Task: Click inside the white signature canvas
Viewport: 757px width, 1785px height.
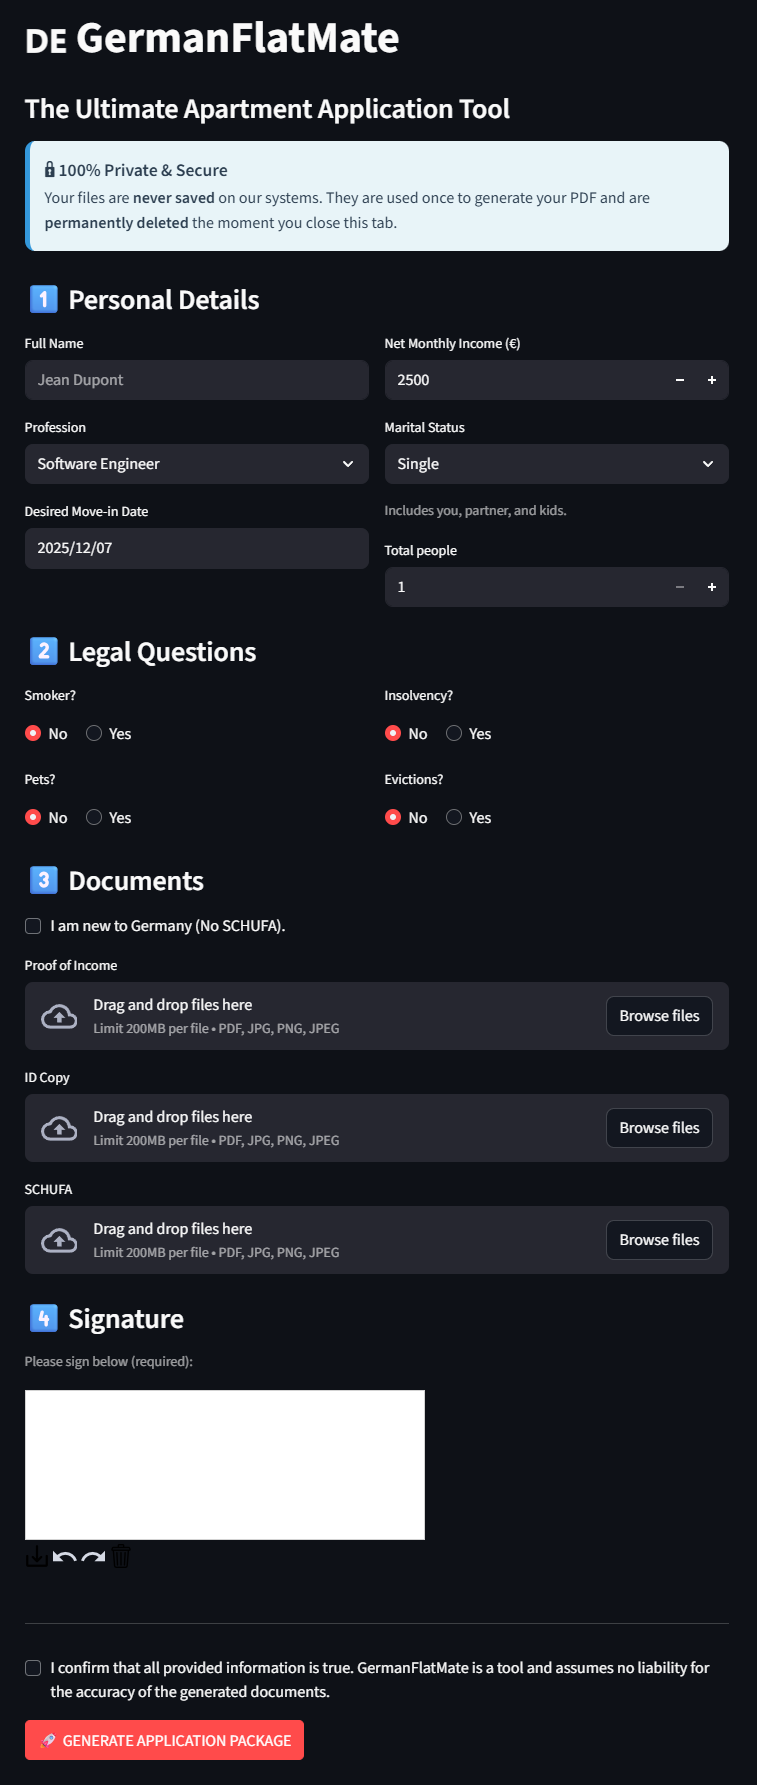Action: coord(225,1465)
